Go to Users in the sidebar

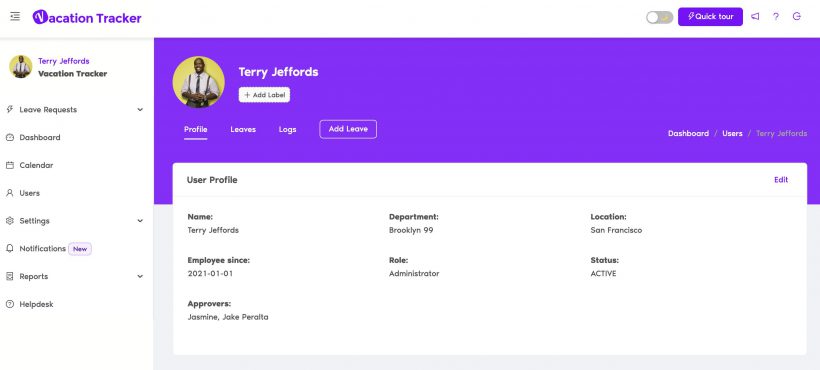click(29, 193)
